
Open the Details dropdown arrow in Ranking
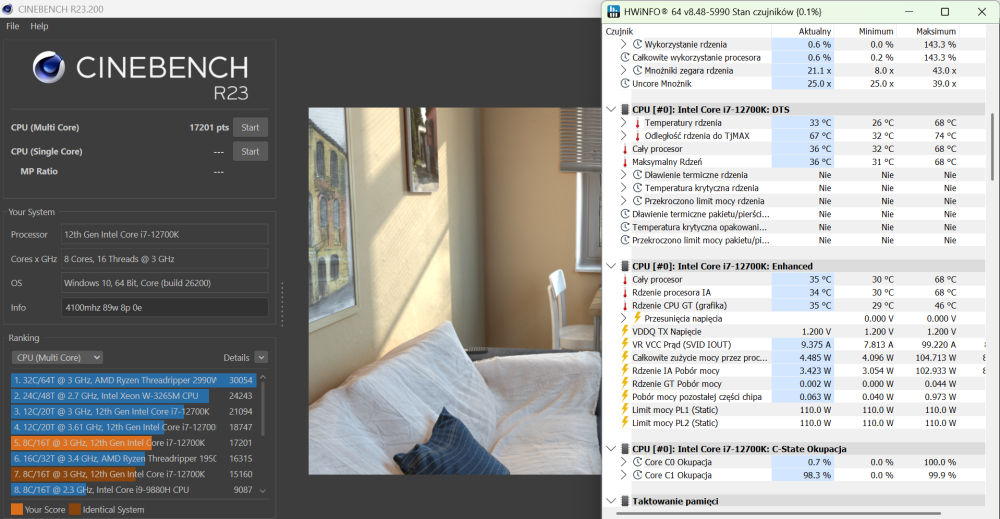[261, 358]
